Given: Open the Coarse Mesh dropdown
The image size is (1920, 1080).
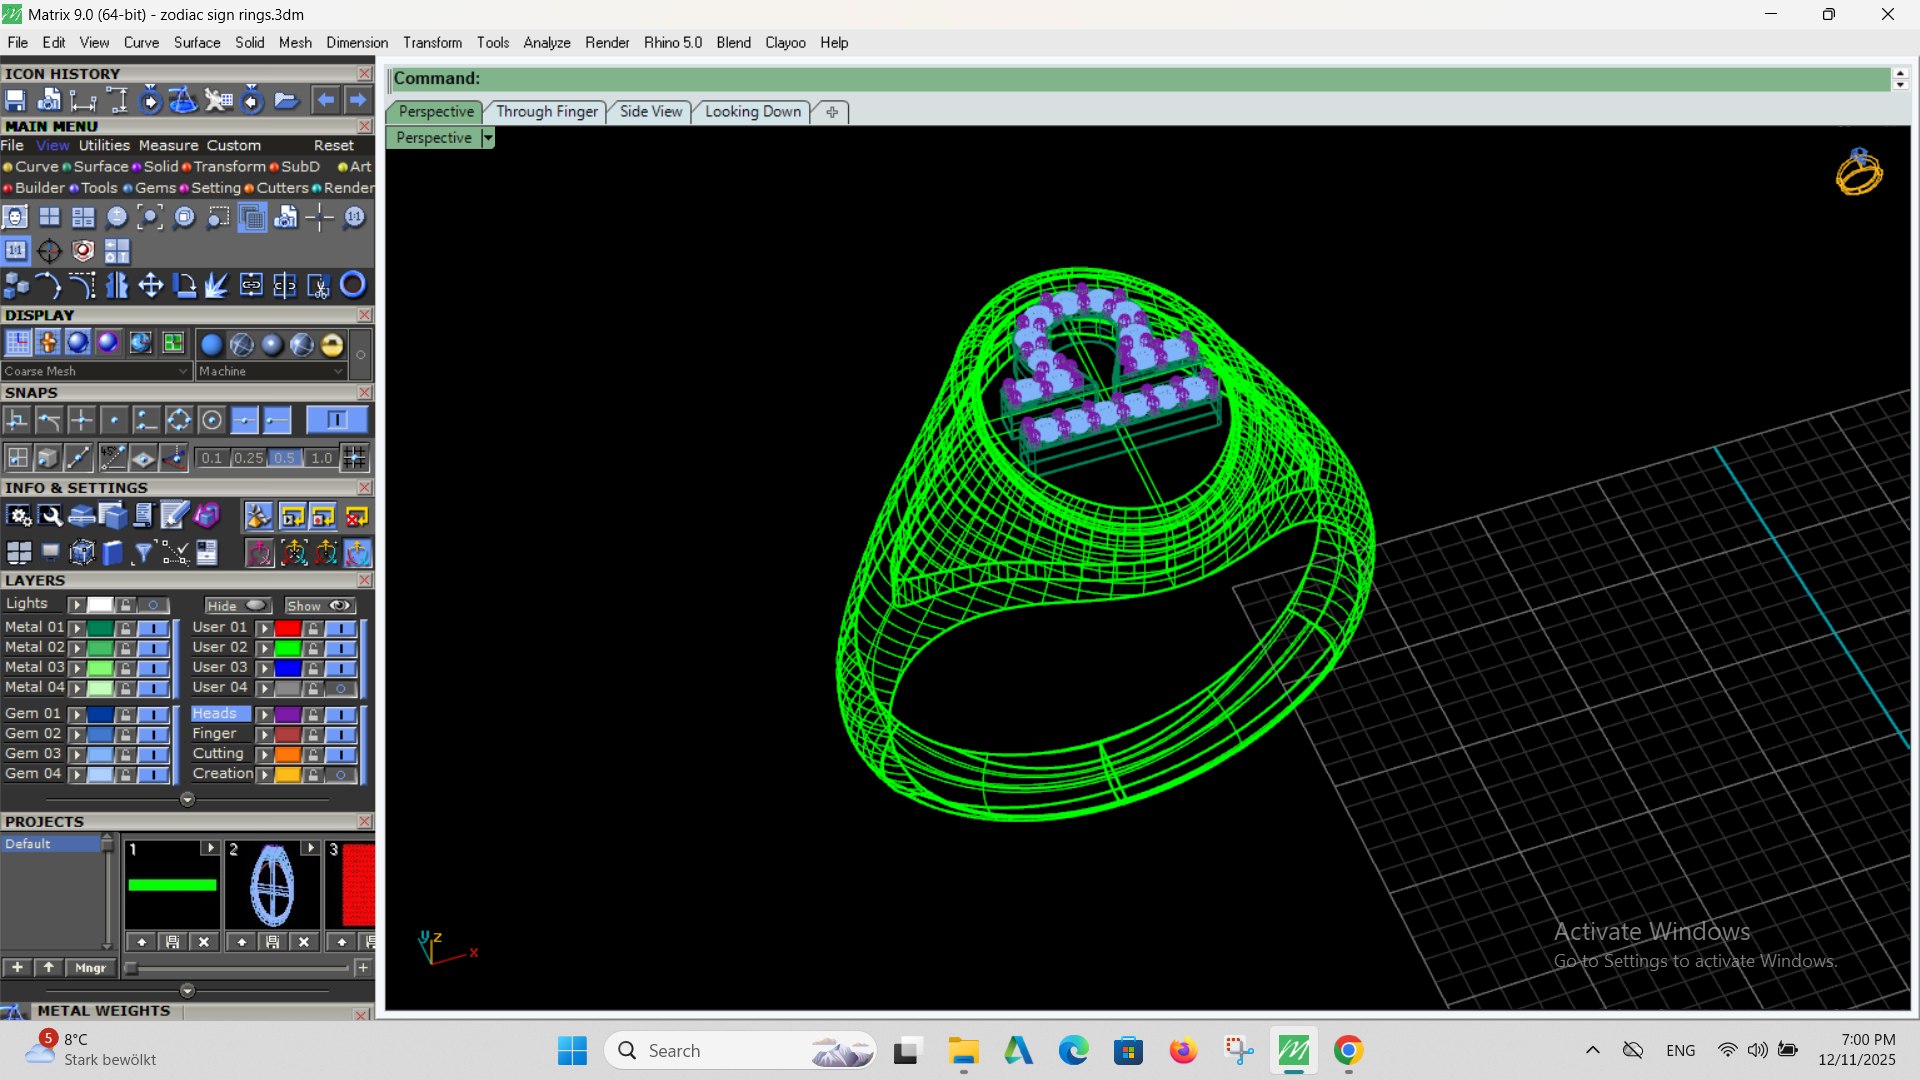Looking at the screenshot, I should pyautogui.click(x=96, y=371).
